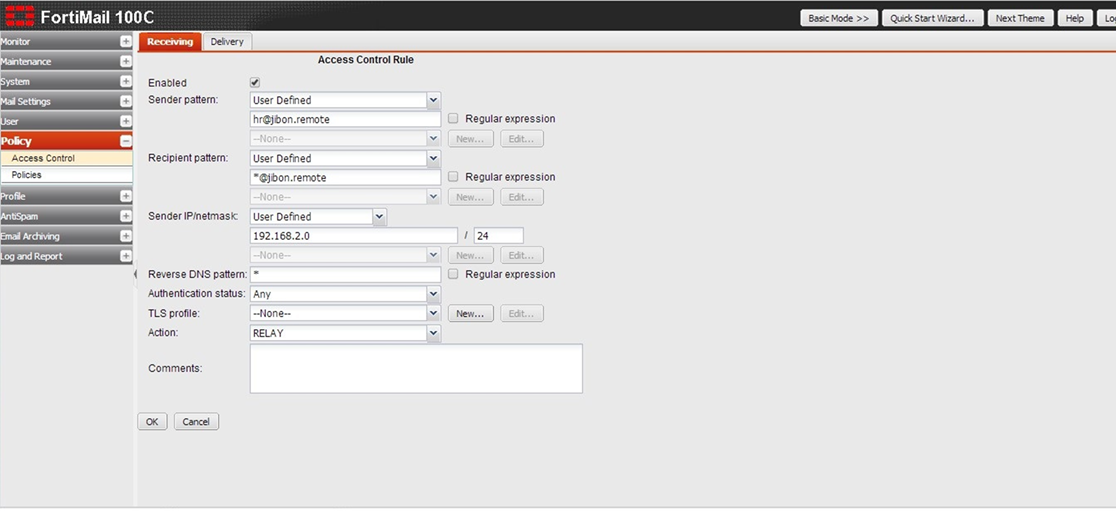This screenshot has width=1116, height=511.
Task: Click the IP address field 192.168.2.0
Action: pos(354,236)
